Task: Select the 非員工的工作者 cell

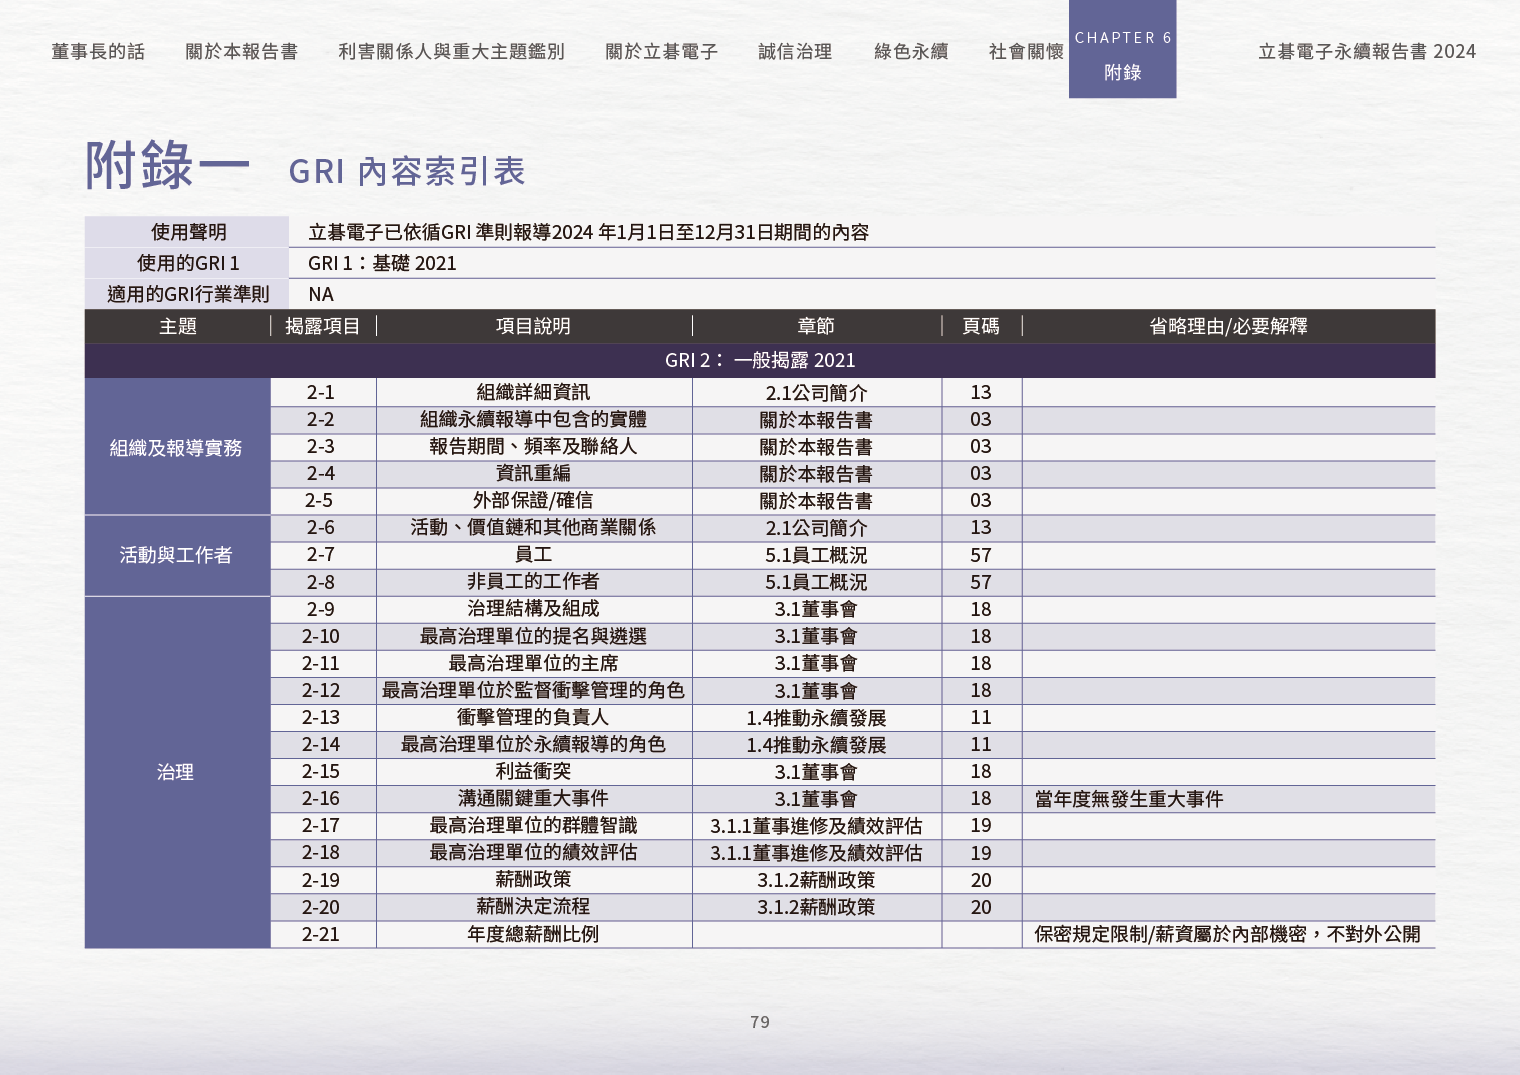Action: point(533,581)
